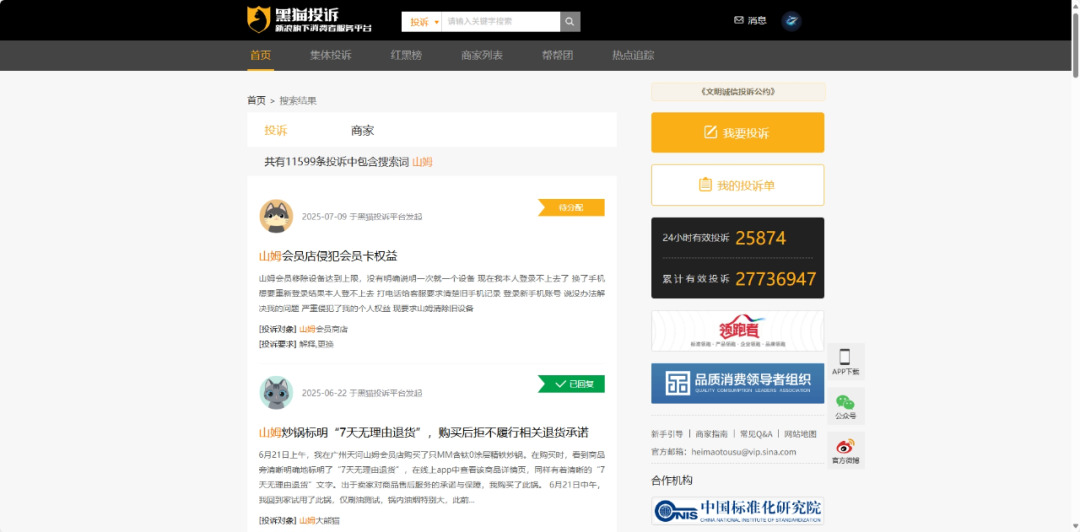
Task: Click the 黑猫投诉 logo
Action: pyautogui.click(x=309, y=20)
